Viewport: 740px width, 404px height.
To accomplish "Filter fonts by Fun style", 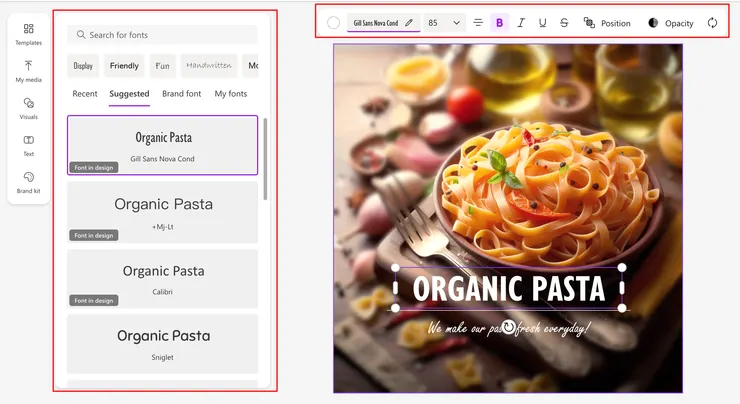I will pos(162,66).
